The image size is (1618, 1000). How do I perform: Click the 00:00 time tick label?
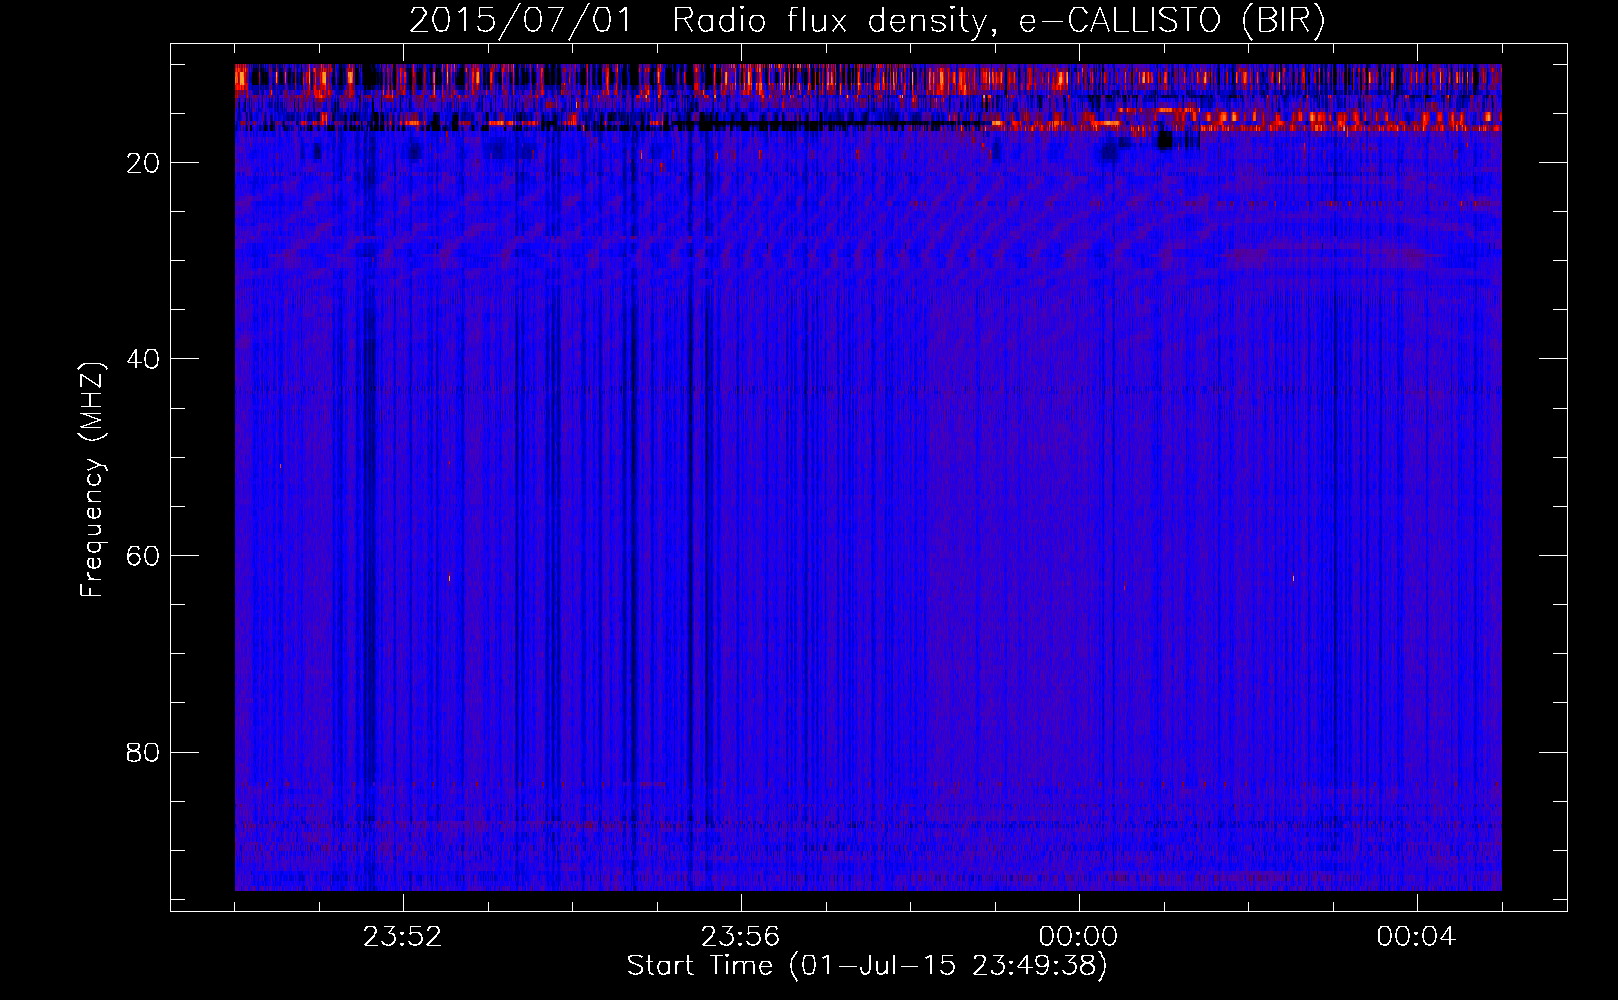pos(1079,936)
